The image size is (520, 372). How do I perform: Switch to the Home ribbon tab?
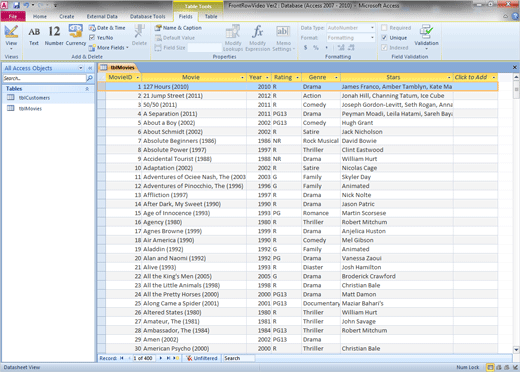pyautogui.click(x=40, y=16)
